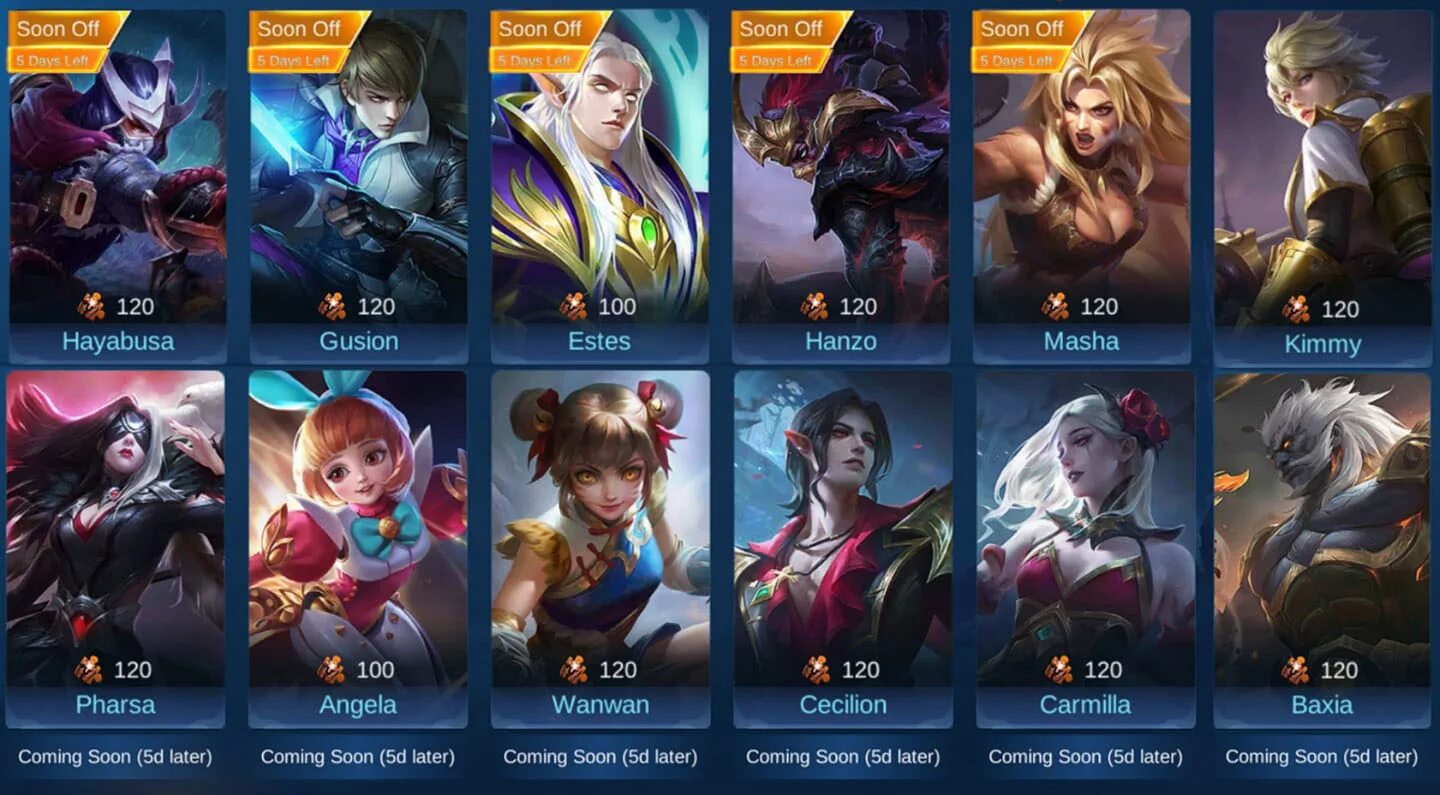Click the ticket icon on Cecilion card
The image size is (1440, 795).
(x=816, y=669)
